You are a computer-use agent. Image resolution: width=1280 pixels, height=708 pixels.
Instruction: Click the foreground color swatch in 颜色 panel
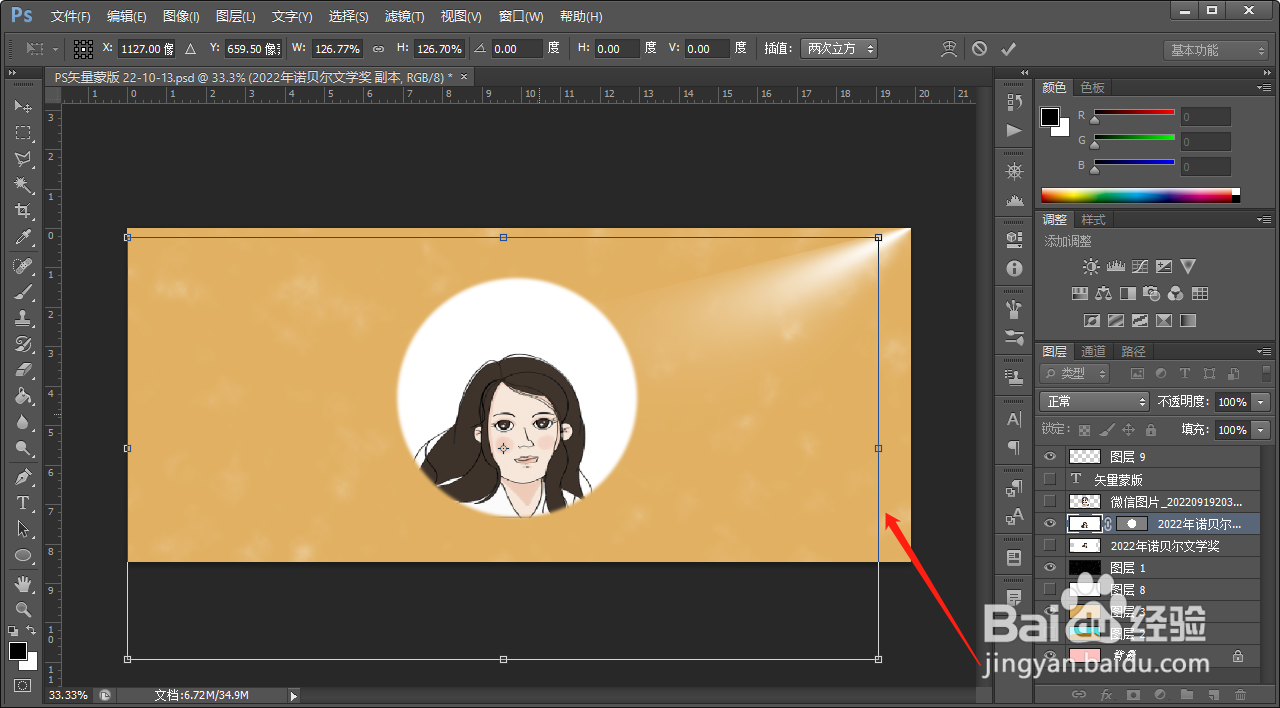click(1050, 117)
